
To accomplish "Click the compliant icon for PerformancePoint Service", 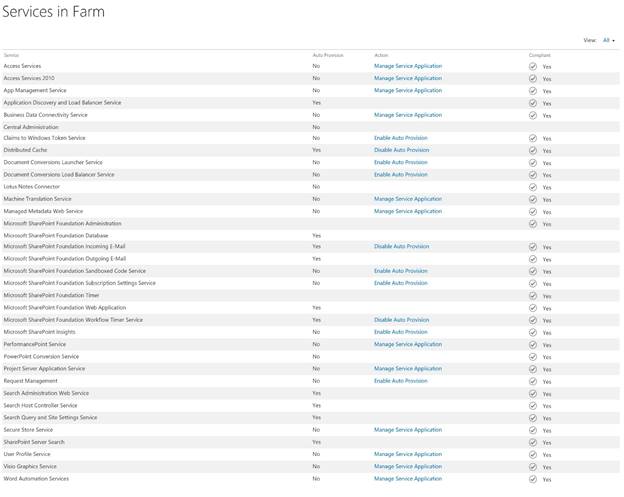I will (x=533, y=345).
